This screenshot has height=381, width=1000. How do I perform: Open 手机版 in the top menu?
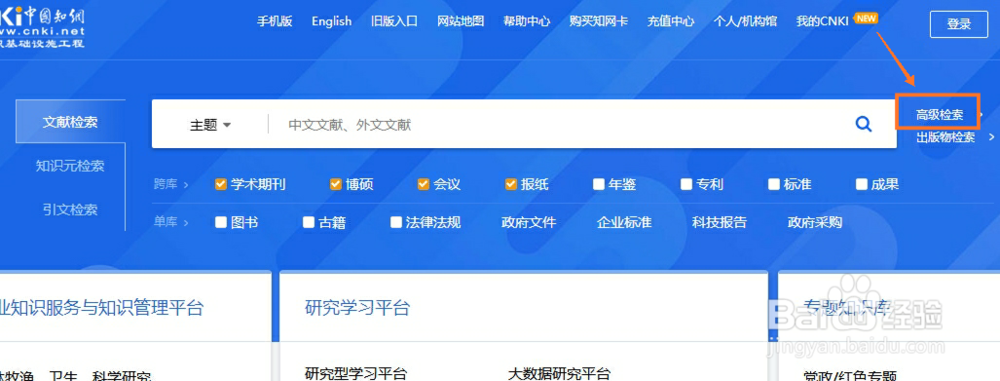coord(274,21)
